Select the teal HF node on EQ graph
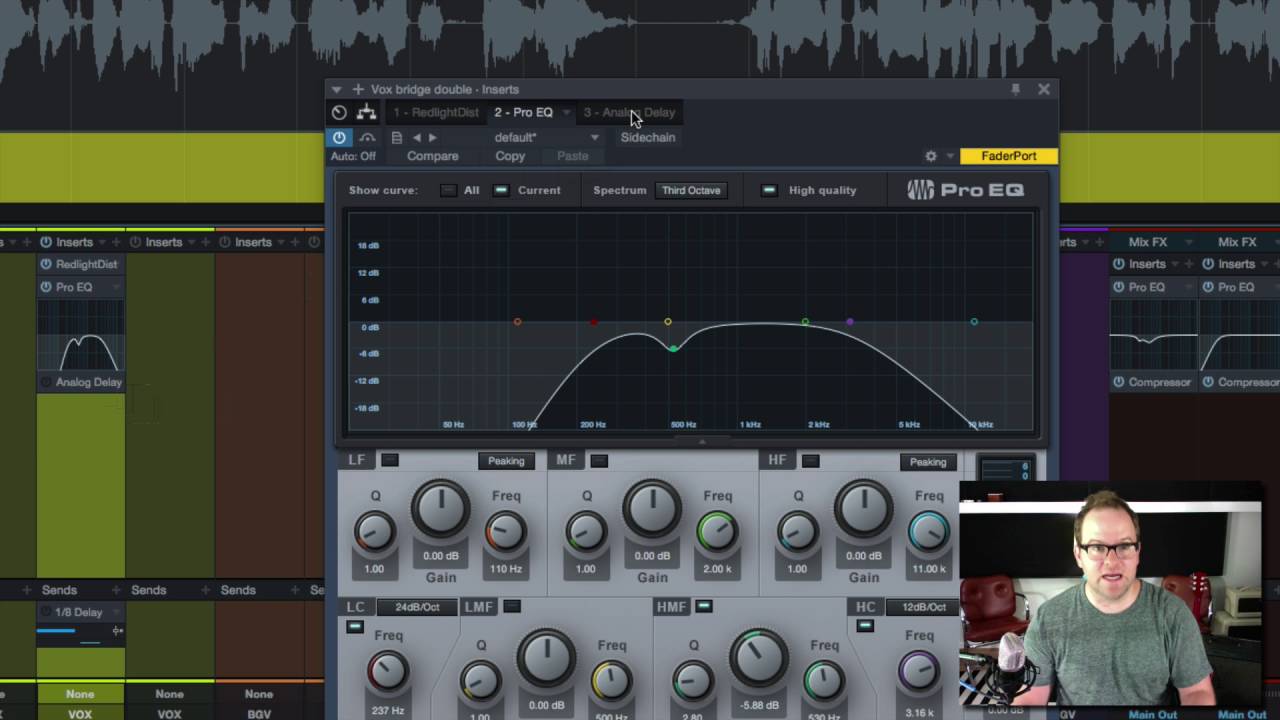The width and height of the screenshot is (1280, 720). pyautogui.click(x=974, y=322)
